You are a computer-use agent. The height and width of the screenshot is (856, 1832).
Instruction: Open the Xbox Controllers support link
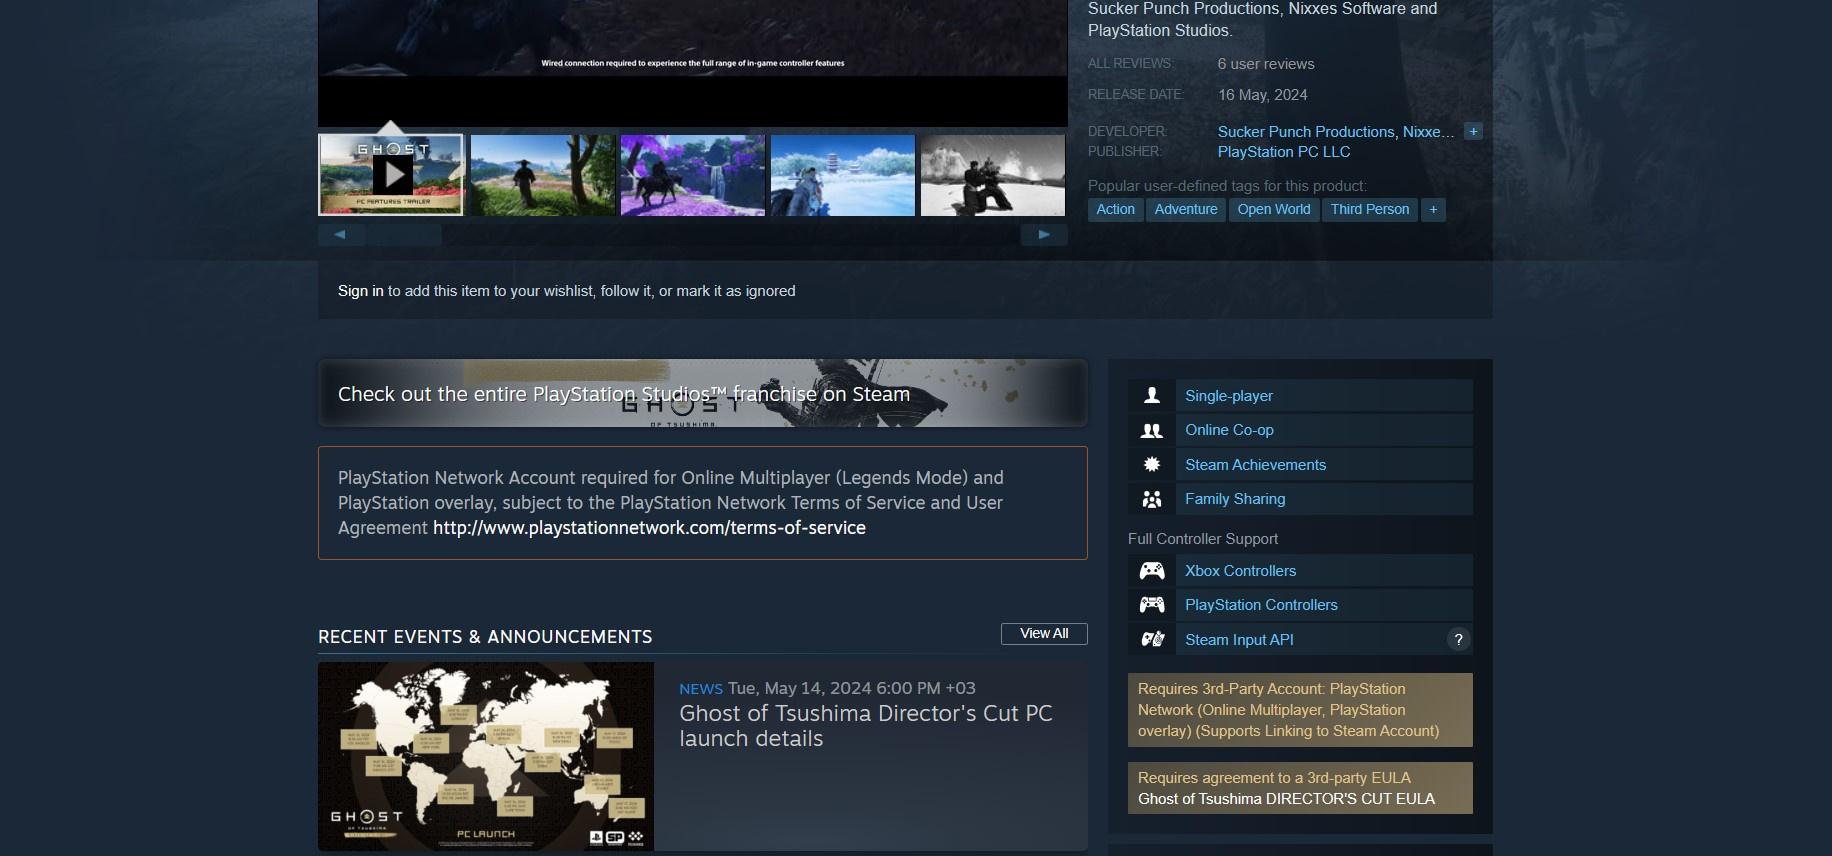1240,571
